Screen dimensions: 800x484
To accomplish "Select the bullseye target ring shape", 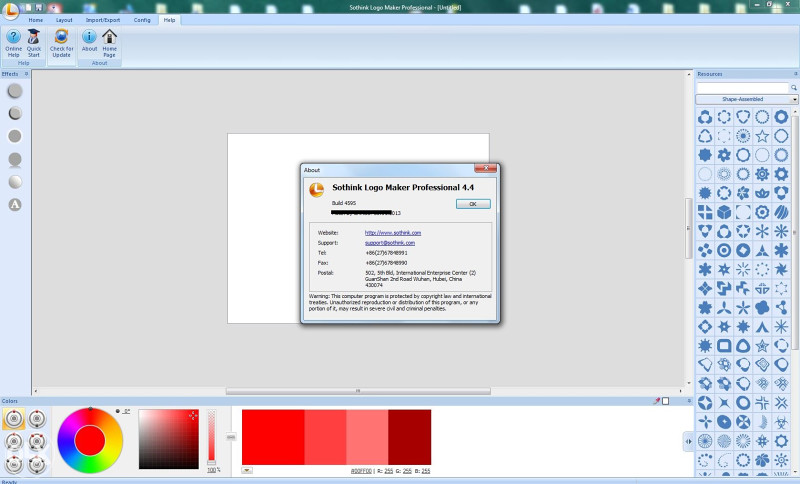I will 723,250.
